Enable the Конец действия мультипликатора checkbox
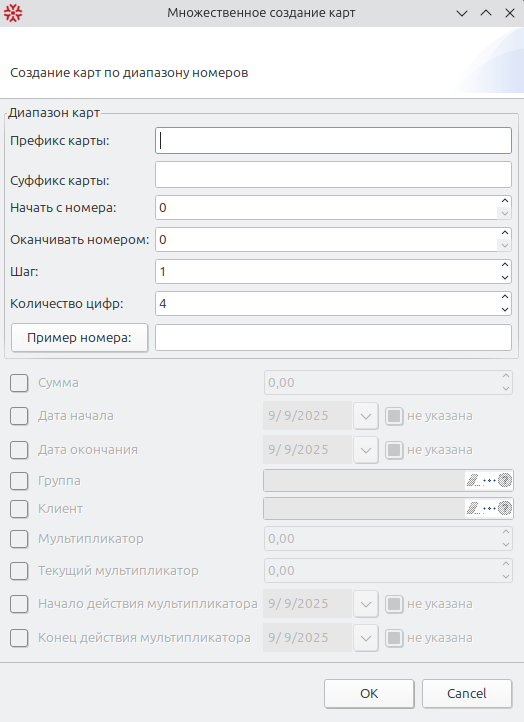The image size is (524, 722). [19, 638]
